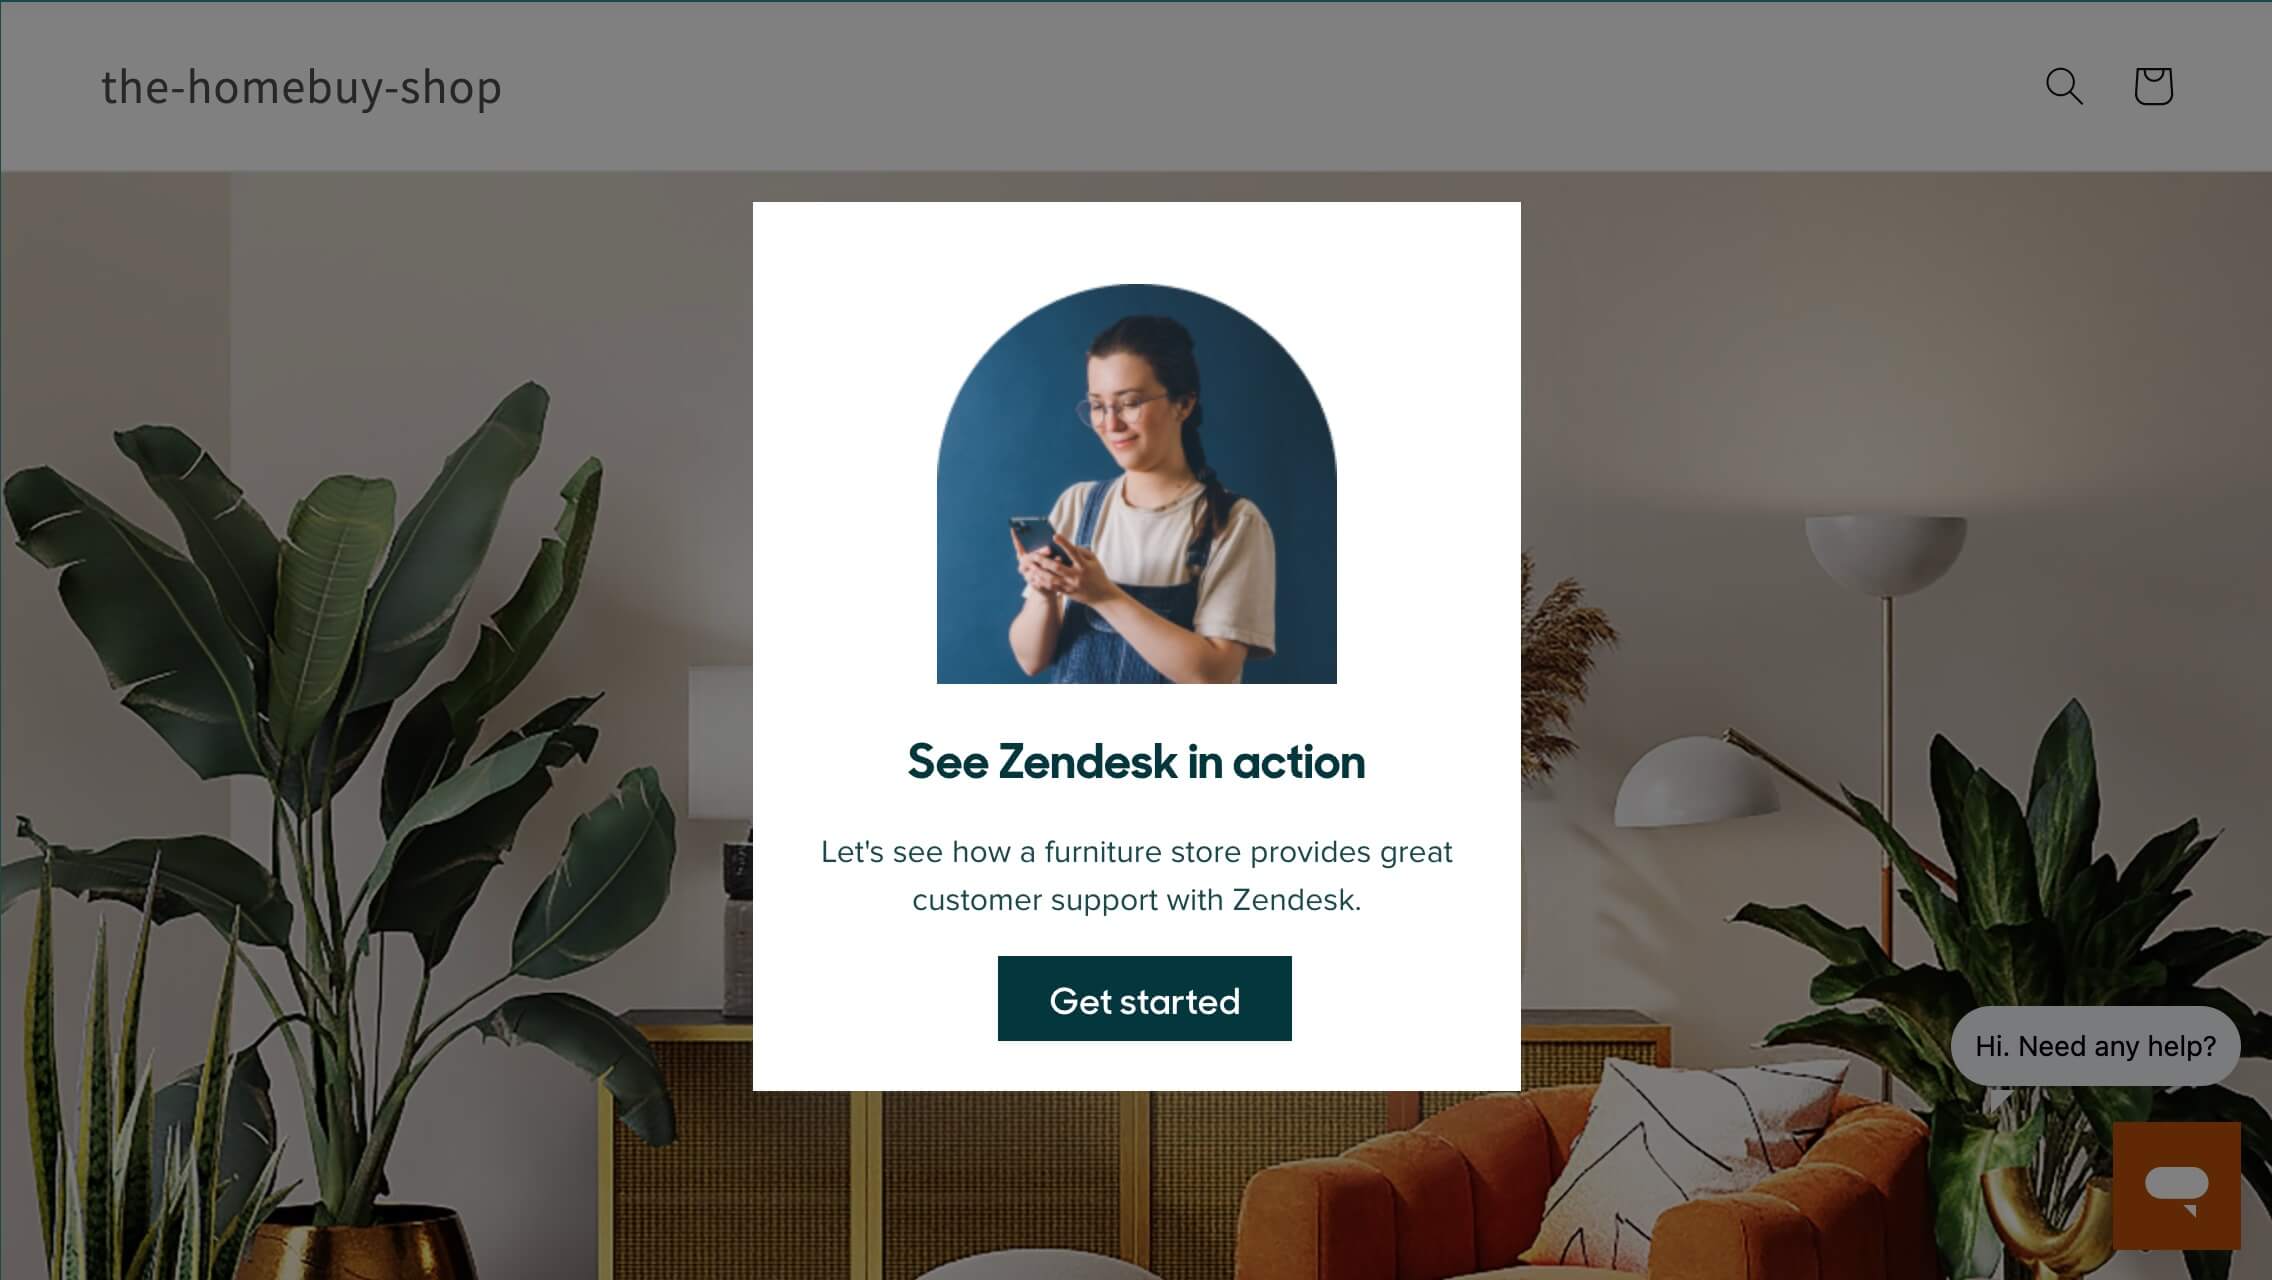The image size is (2272, 1280).
Task: Open the orange chat launcher icon
Action: 2177,1185
